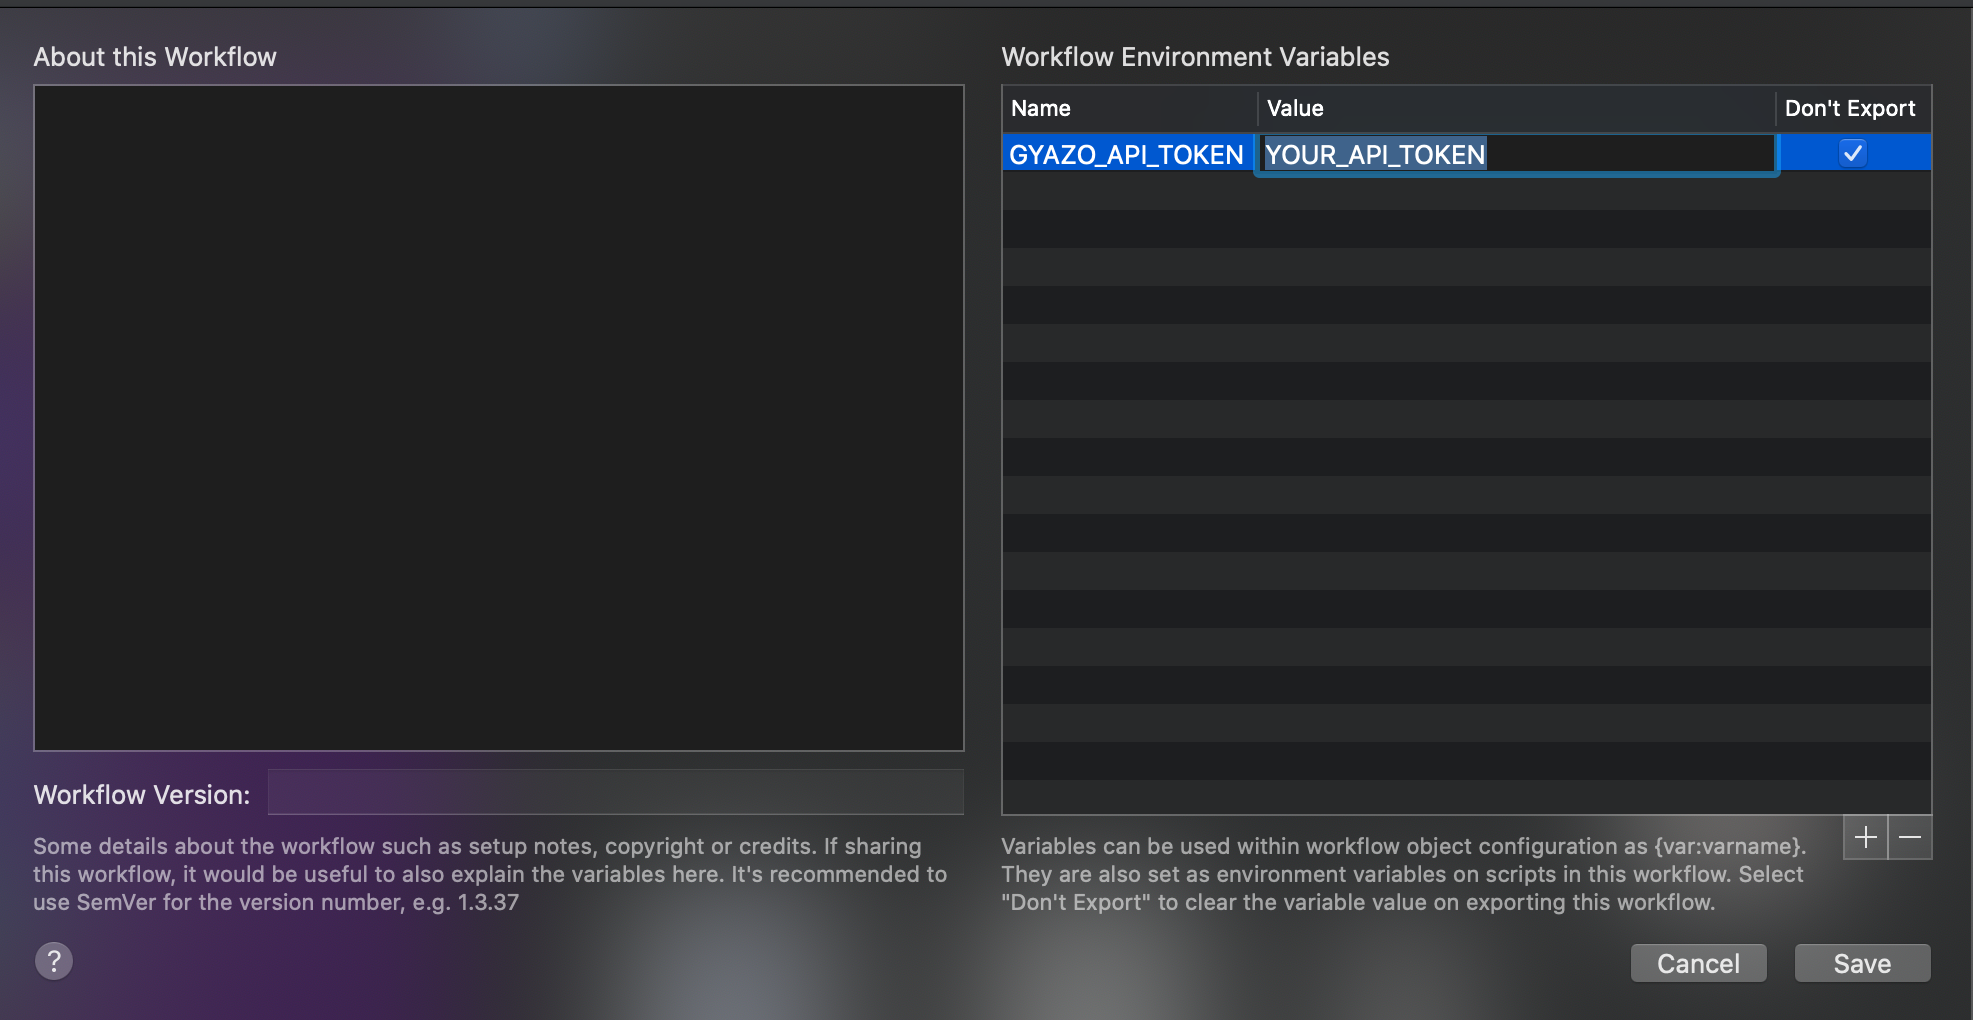1973x1020 pixels.
Task: Click the Workflow Version input field
Action: click(616, 792)
